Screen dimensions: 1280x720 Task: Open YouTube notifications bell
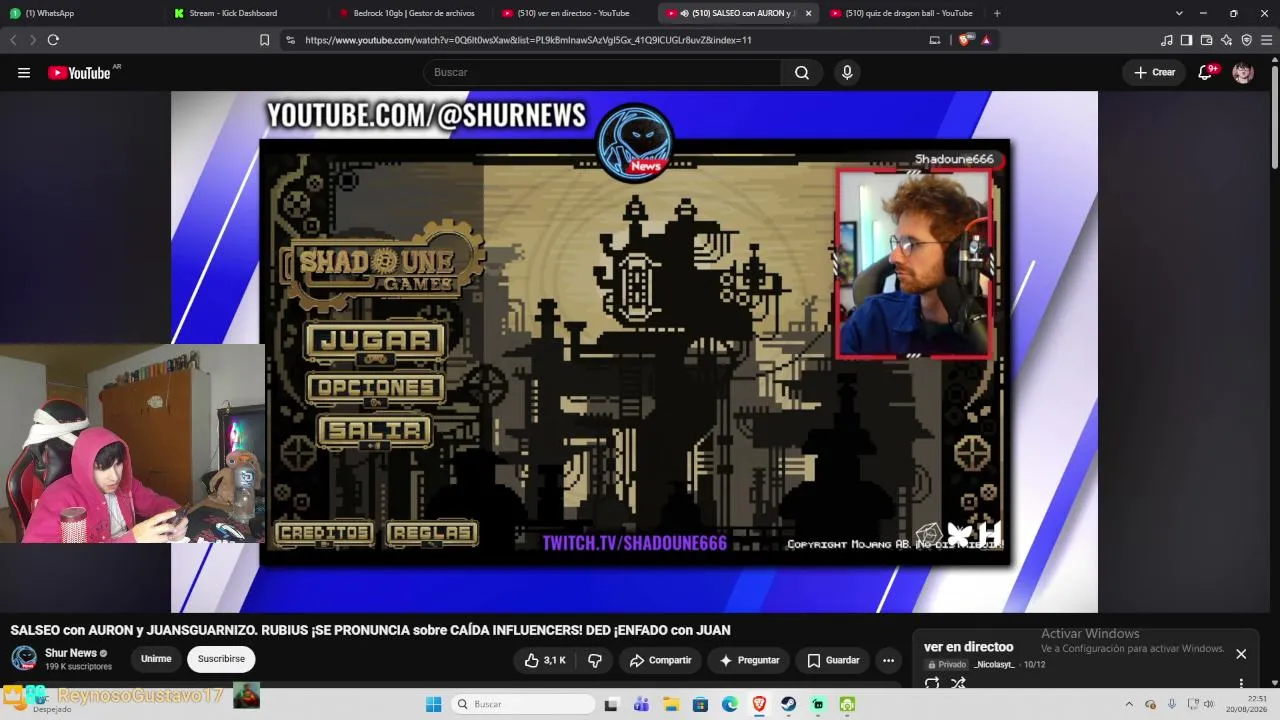click(x=1206, y=72)
